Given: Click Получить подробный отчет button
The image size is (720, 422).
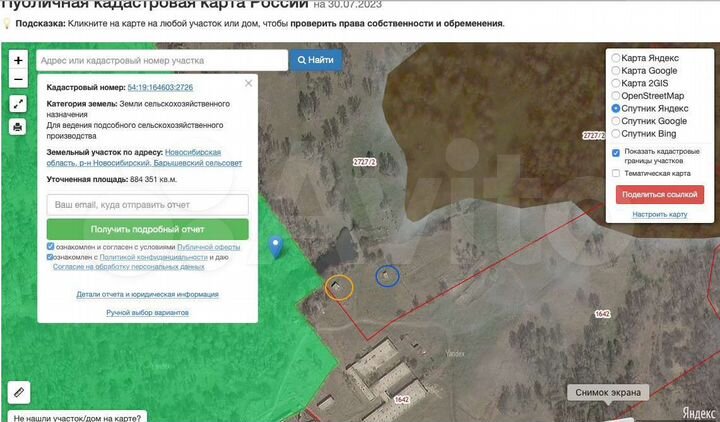Looking at the screenshot, I should (147, 229).
